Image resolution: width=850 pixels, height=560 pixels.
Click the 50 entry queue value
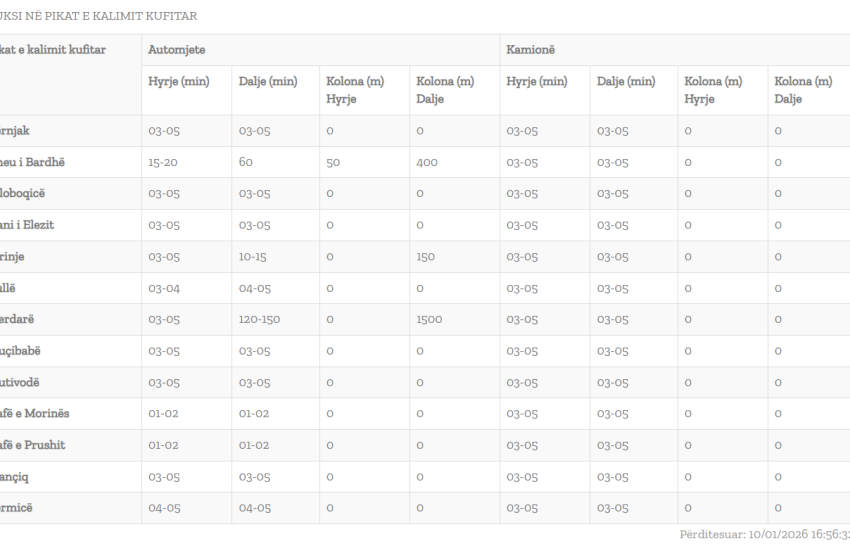pos(333,162)
